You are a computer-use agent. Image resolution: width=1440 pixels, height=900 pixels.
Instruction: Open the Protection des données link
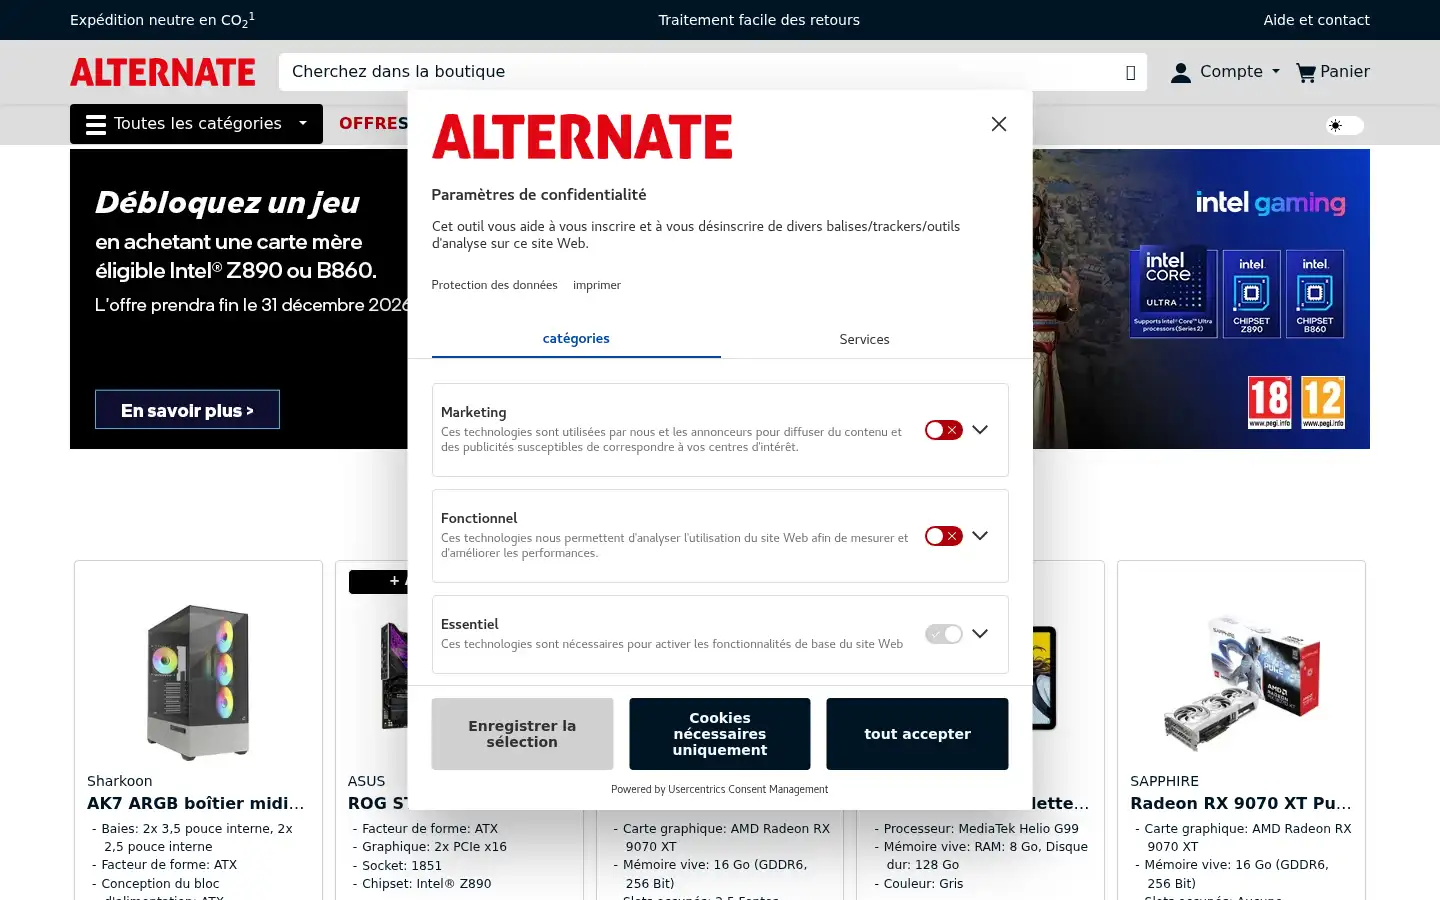(x=494, y=285)
